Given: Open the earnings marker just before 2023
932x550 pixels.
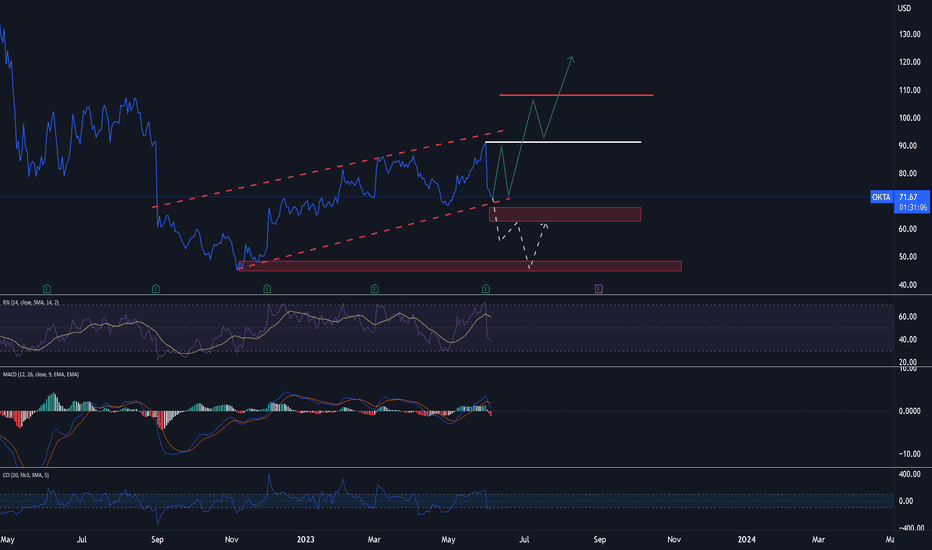Looking at the screenshot, I should 267,289.
